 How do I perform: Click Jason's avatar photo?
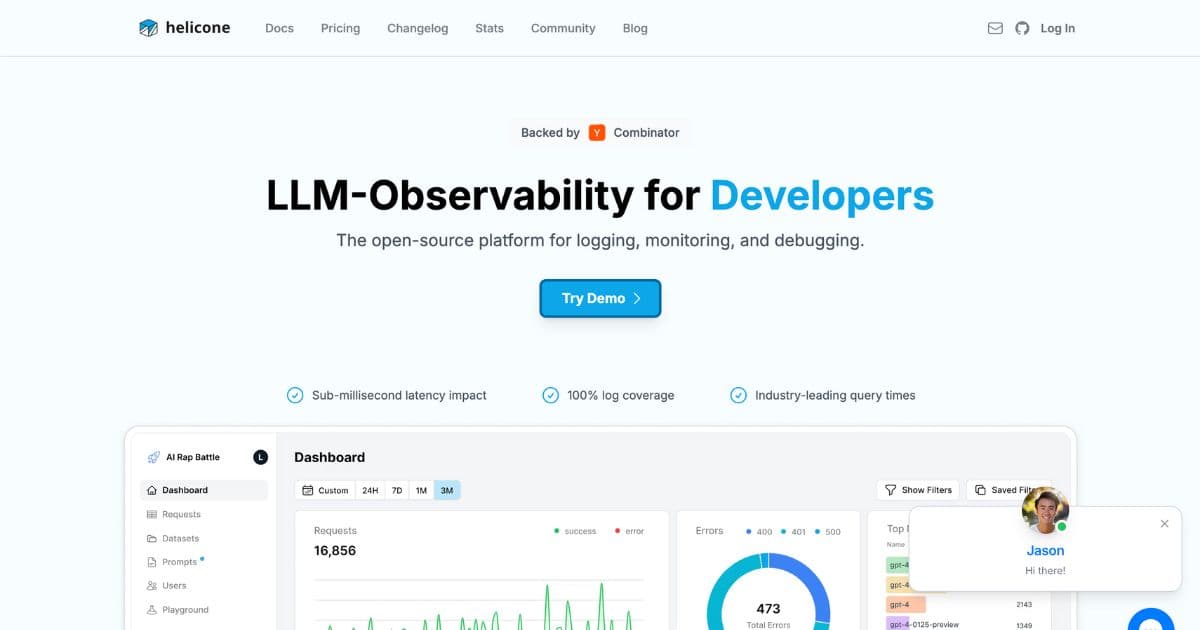click(x=1045, y=510)
